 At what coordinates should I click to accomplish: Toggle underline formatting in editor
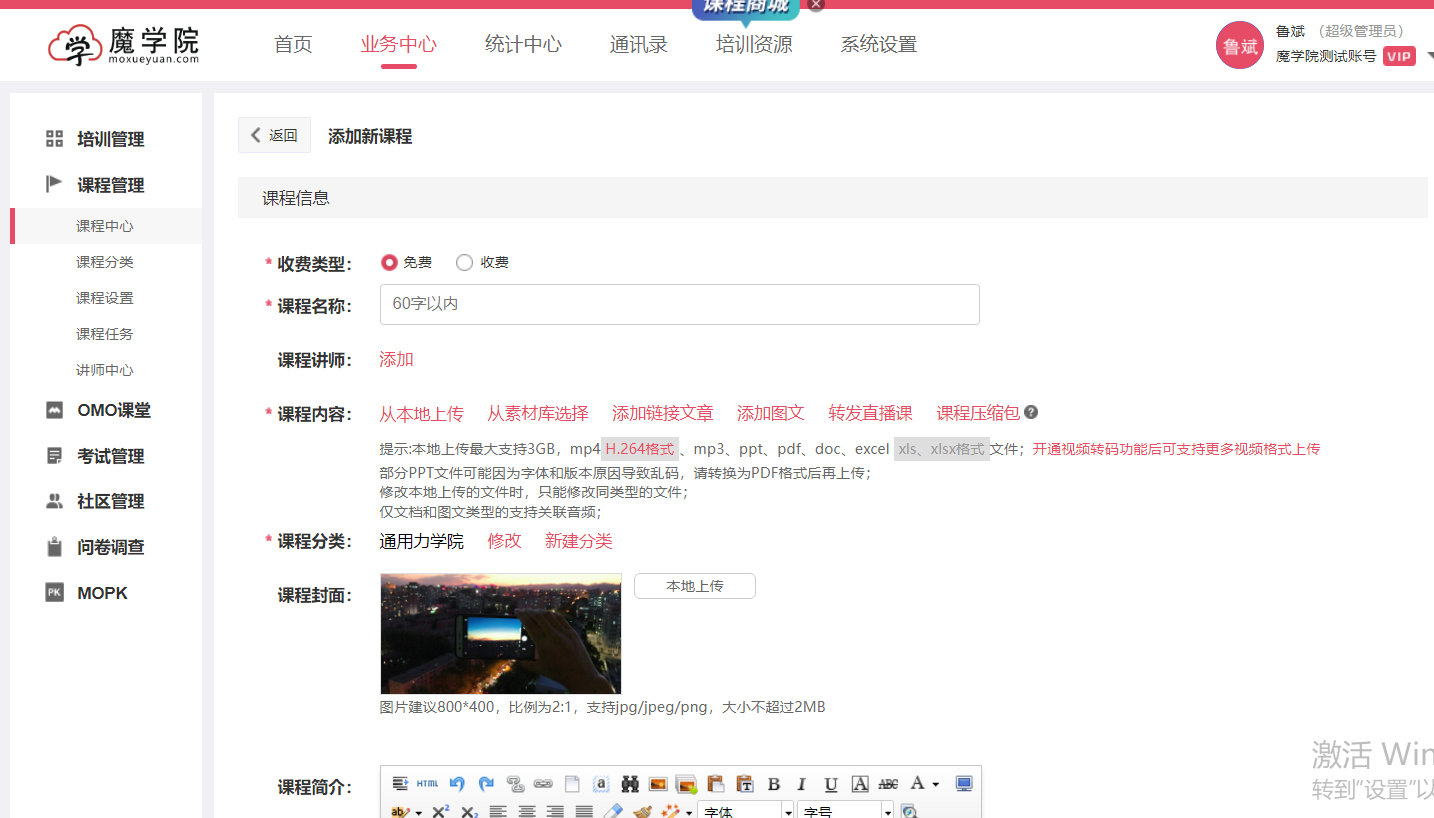coord(830,784)
